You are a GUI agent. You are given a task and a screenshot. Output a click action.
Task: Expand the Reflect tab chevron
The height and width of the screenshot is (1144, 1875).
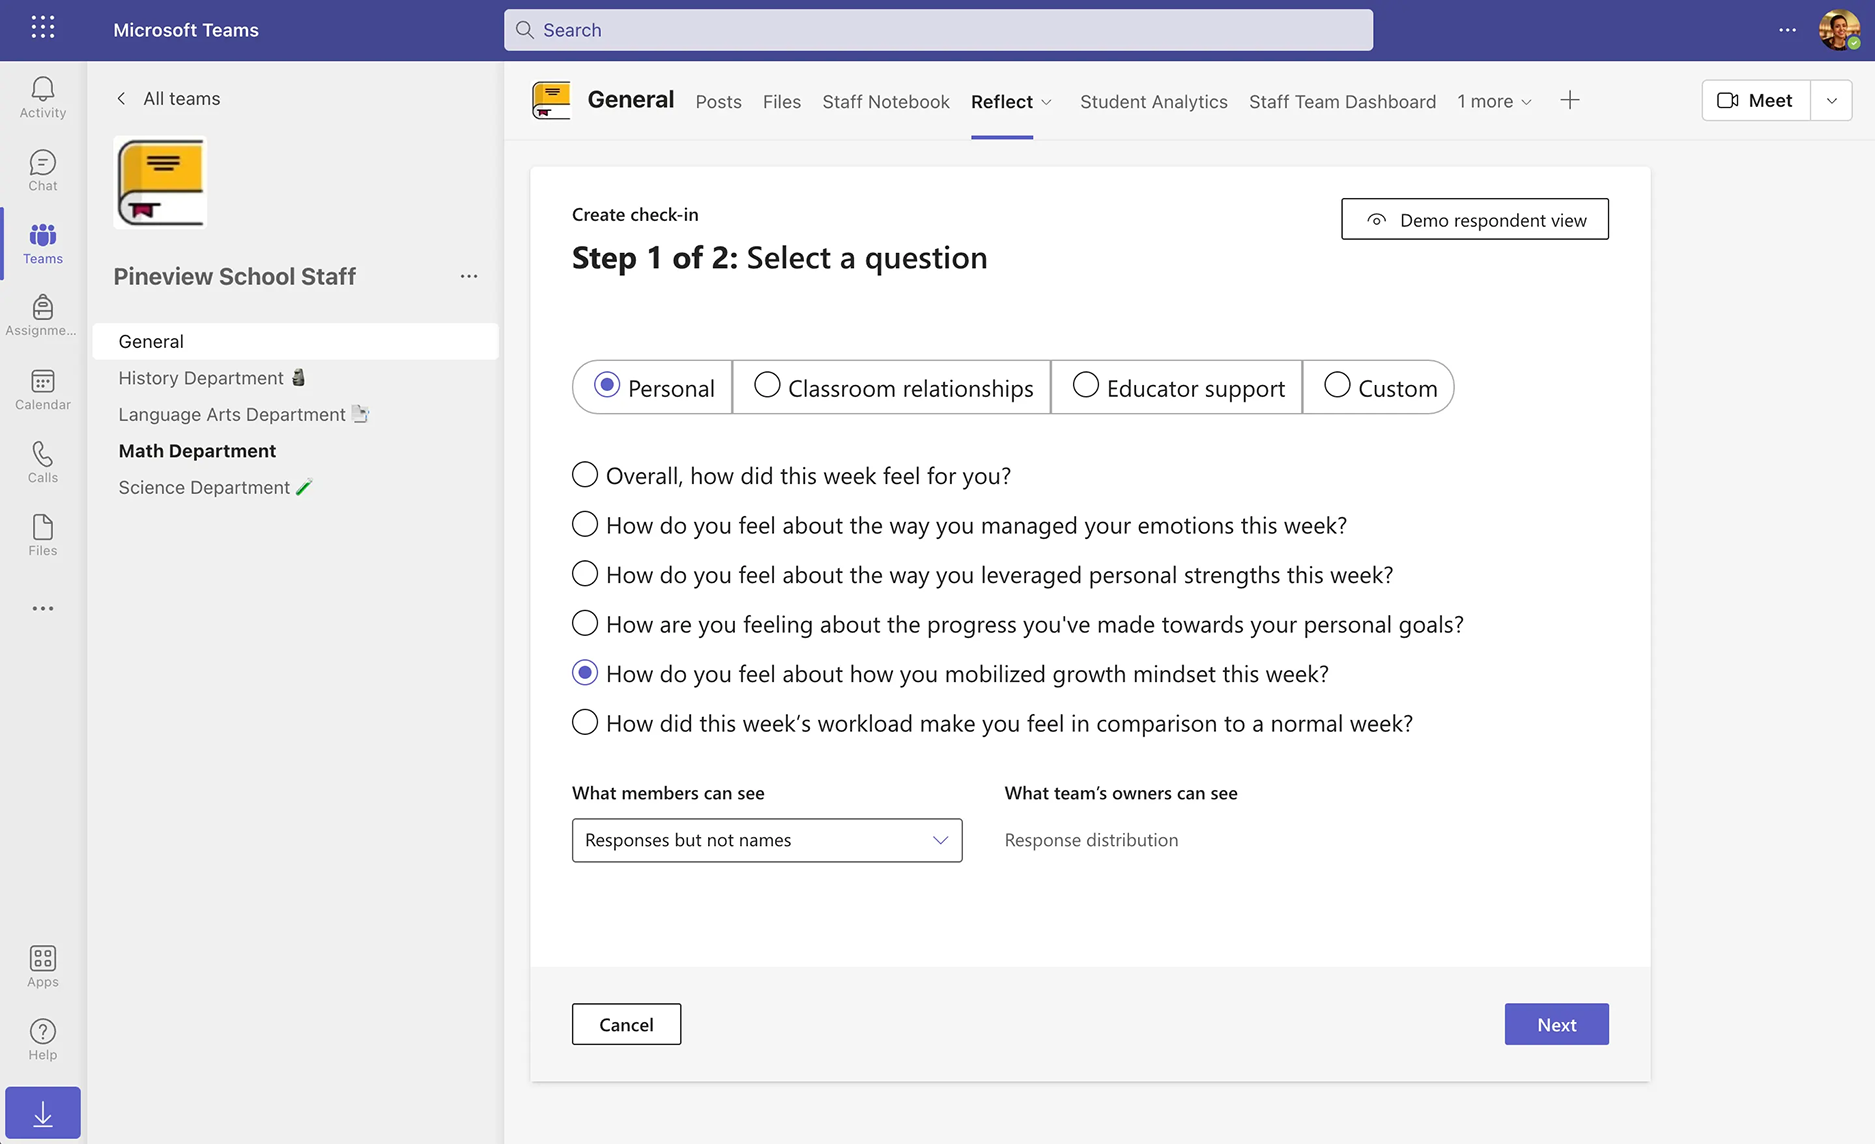pos(1044,102)
